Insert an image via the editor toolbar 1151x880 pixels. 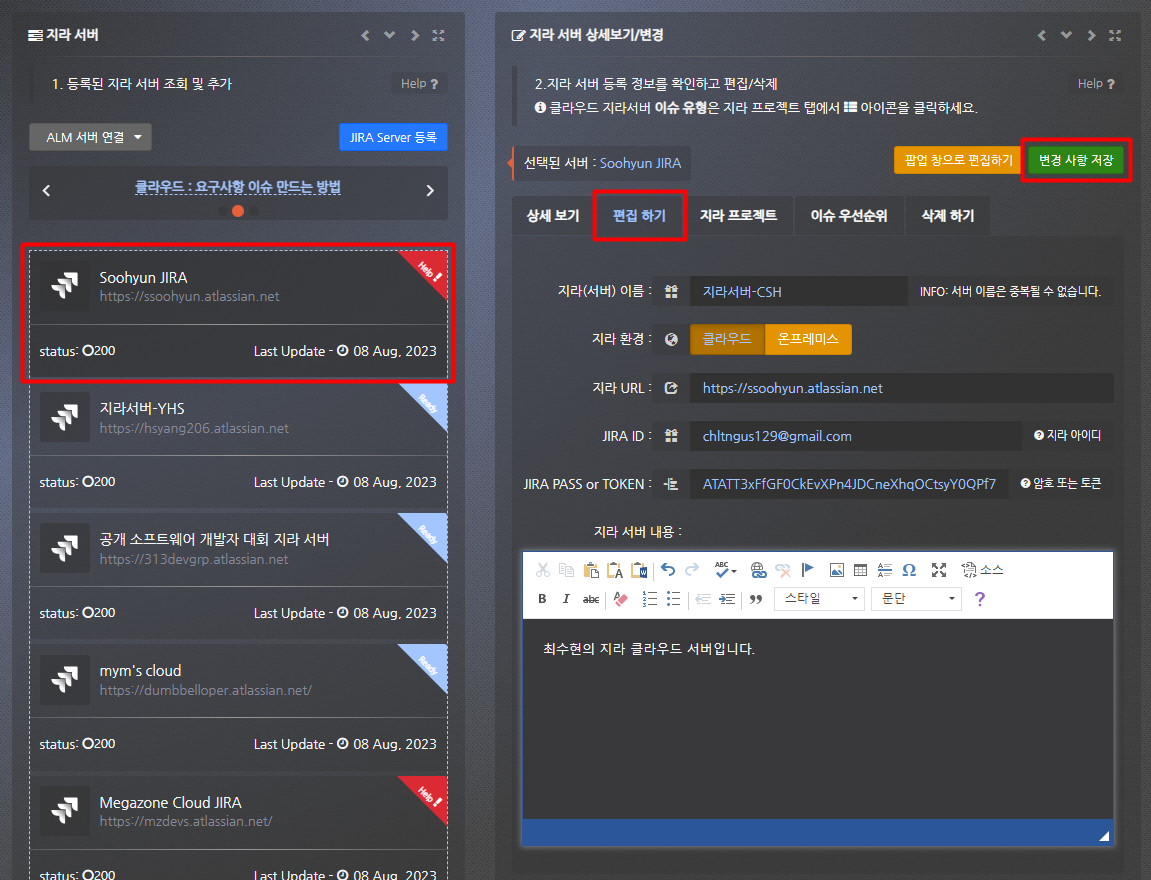pyautogui.click(x=836, y=570)
